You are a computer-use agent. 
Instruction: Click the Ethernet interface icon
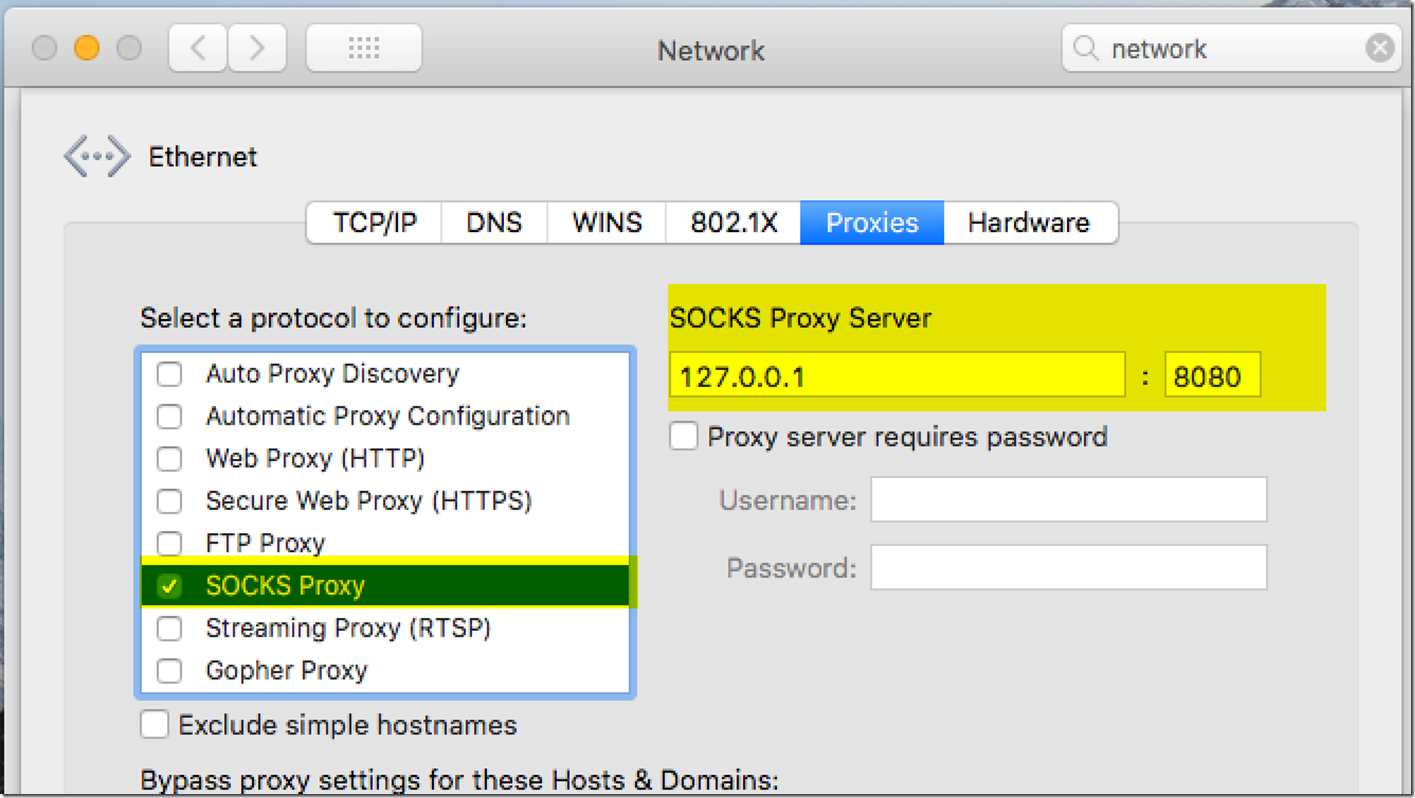click(97, 157)
